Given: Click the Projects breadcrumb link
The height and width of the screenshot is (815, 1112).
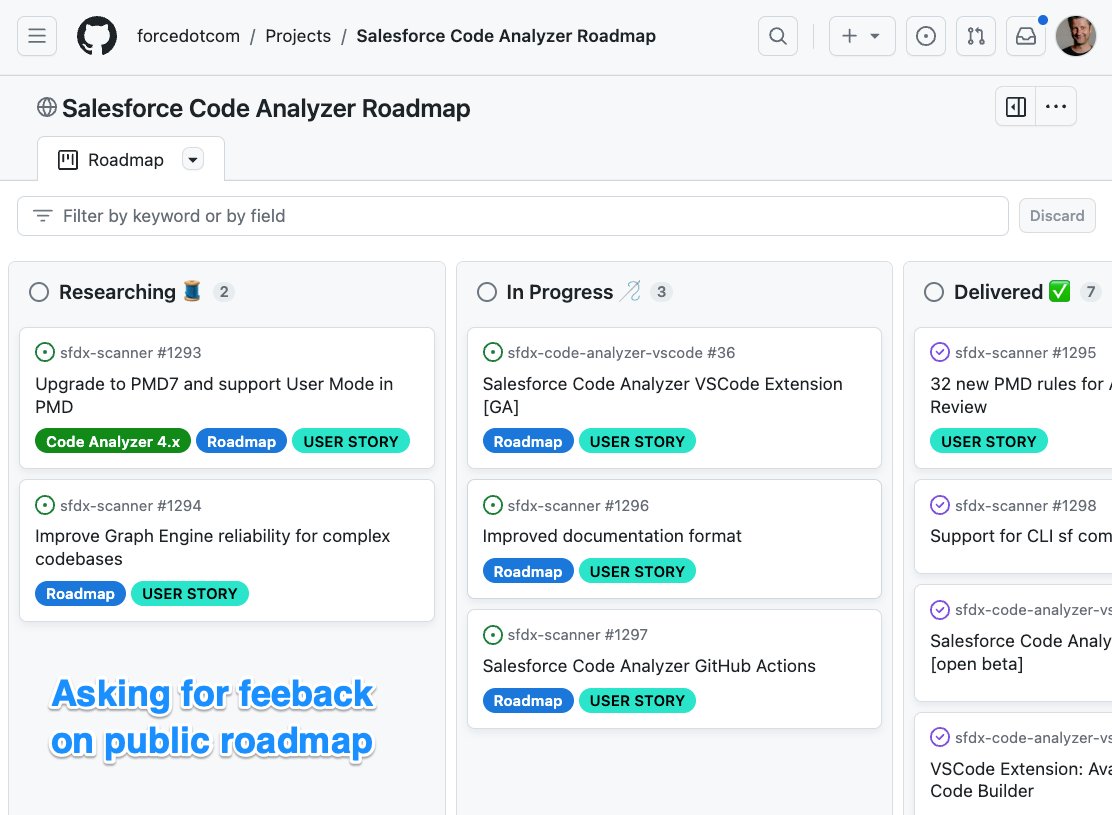Looking at the screenshot, I should 298,35.
